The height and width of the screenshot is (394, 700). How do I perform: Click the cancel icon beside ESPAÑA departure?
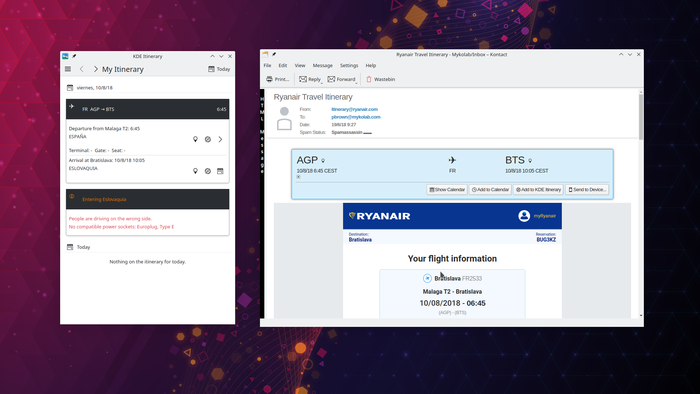(x=208, y=139)
